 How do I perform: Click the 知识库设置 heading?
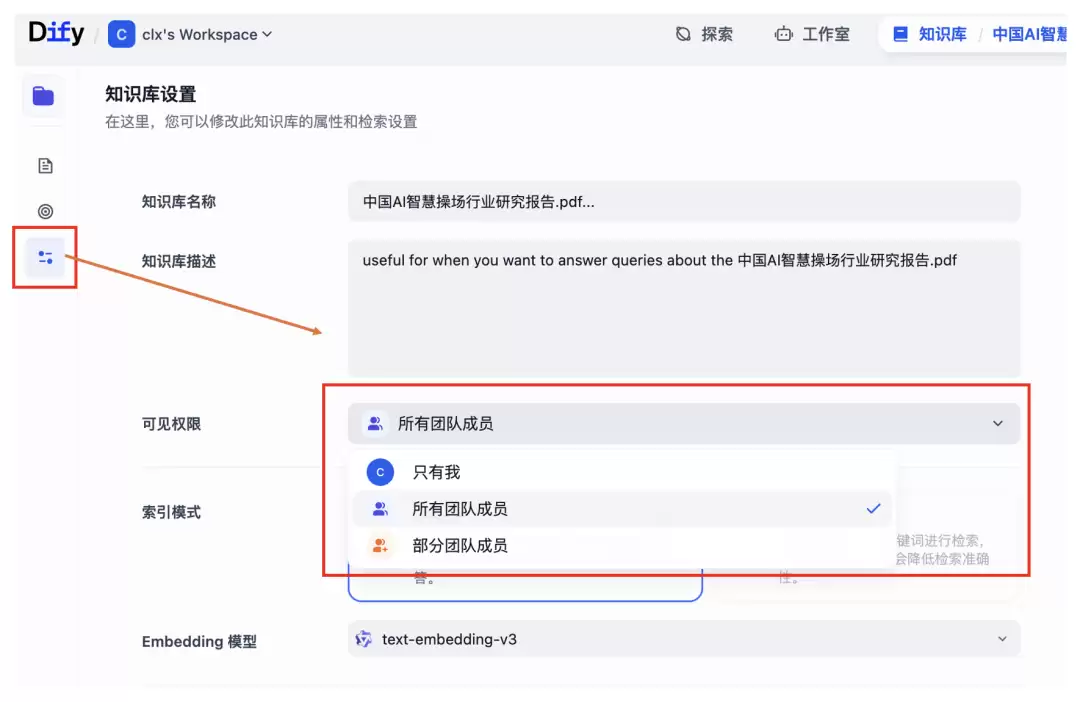151,94
